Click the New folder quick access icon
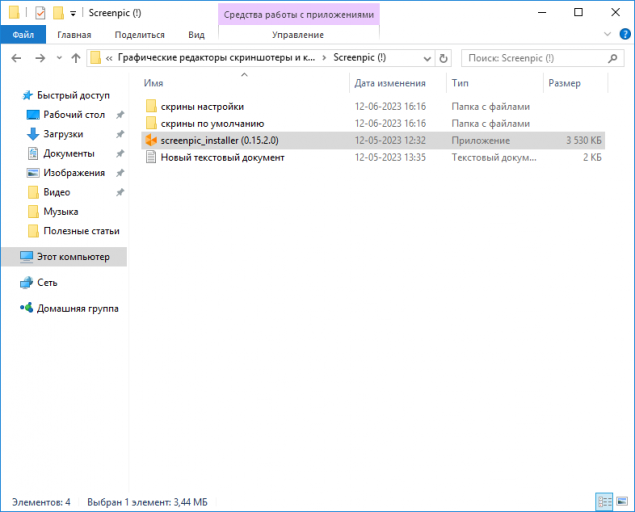Image resolution: width=635 pixels, height=512 pixels. point(58,13)
